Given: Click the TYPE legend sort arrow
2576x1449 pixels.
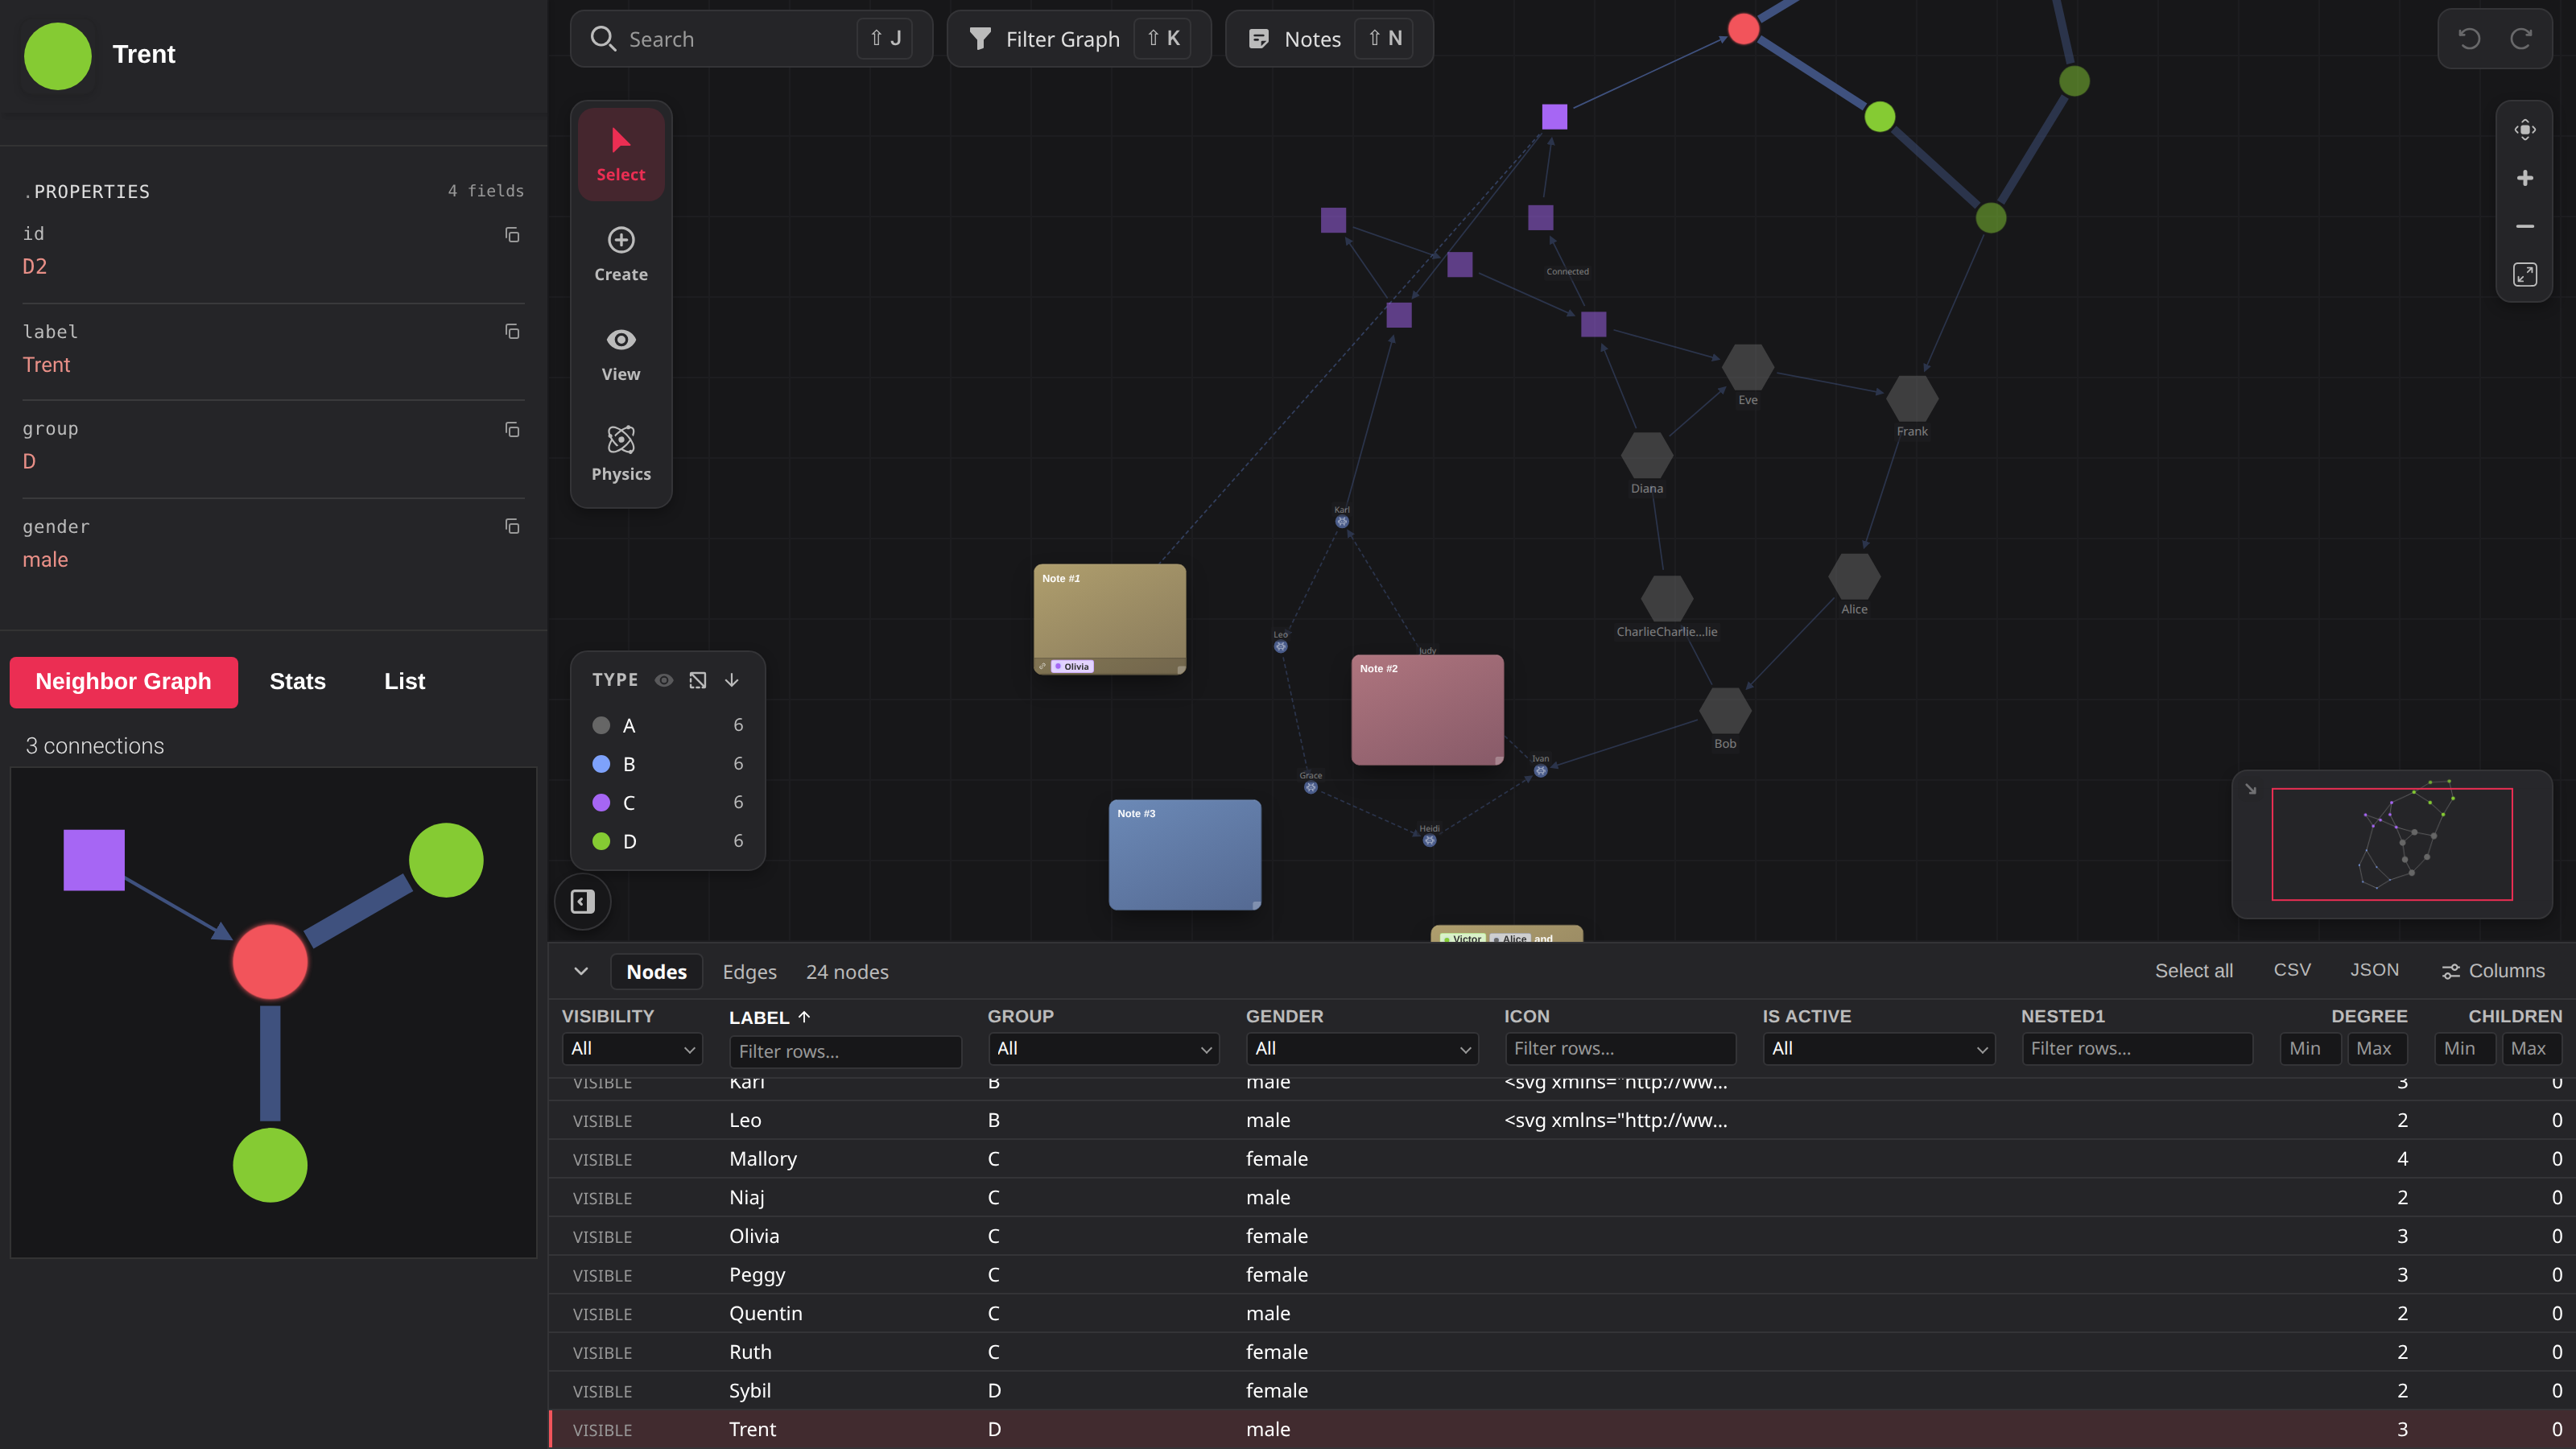Looking at the screenshot, I should coord(732,680).
